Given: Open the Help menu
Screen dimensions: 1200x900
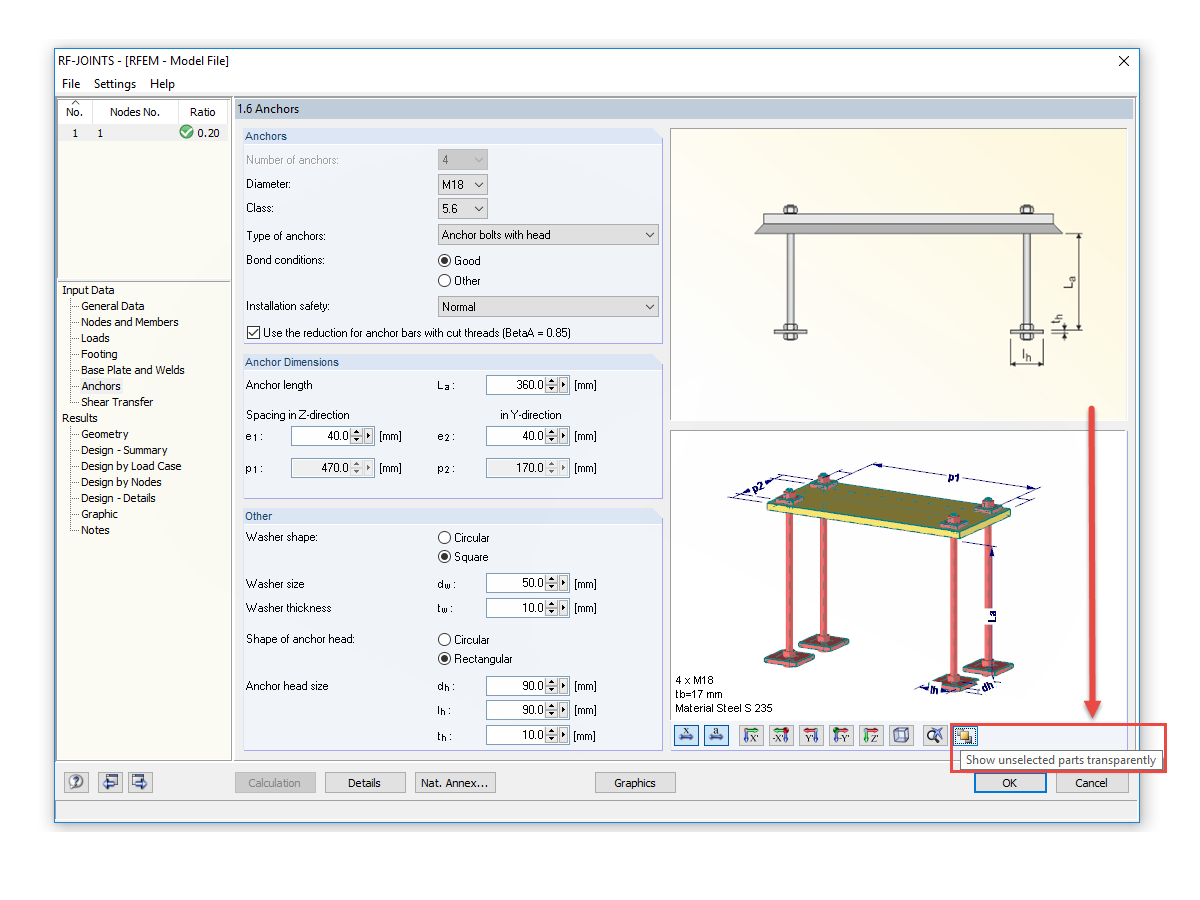Looking at the screenshot, I should (x=162, y=84).
